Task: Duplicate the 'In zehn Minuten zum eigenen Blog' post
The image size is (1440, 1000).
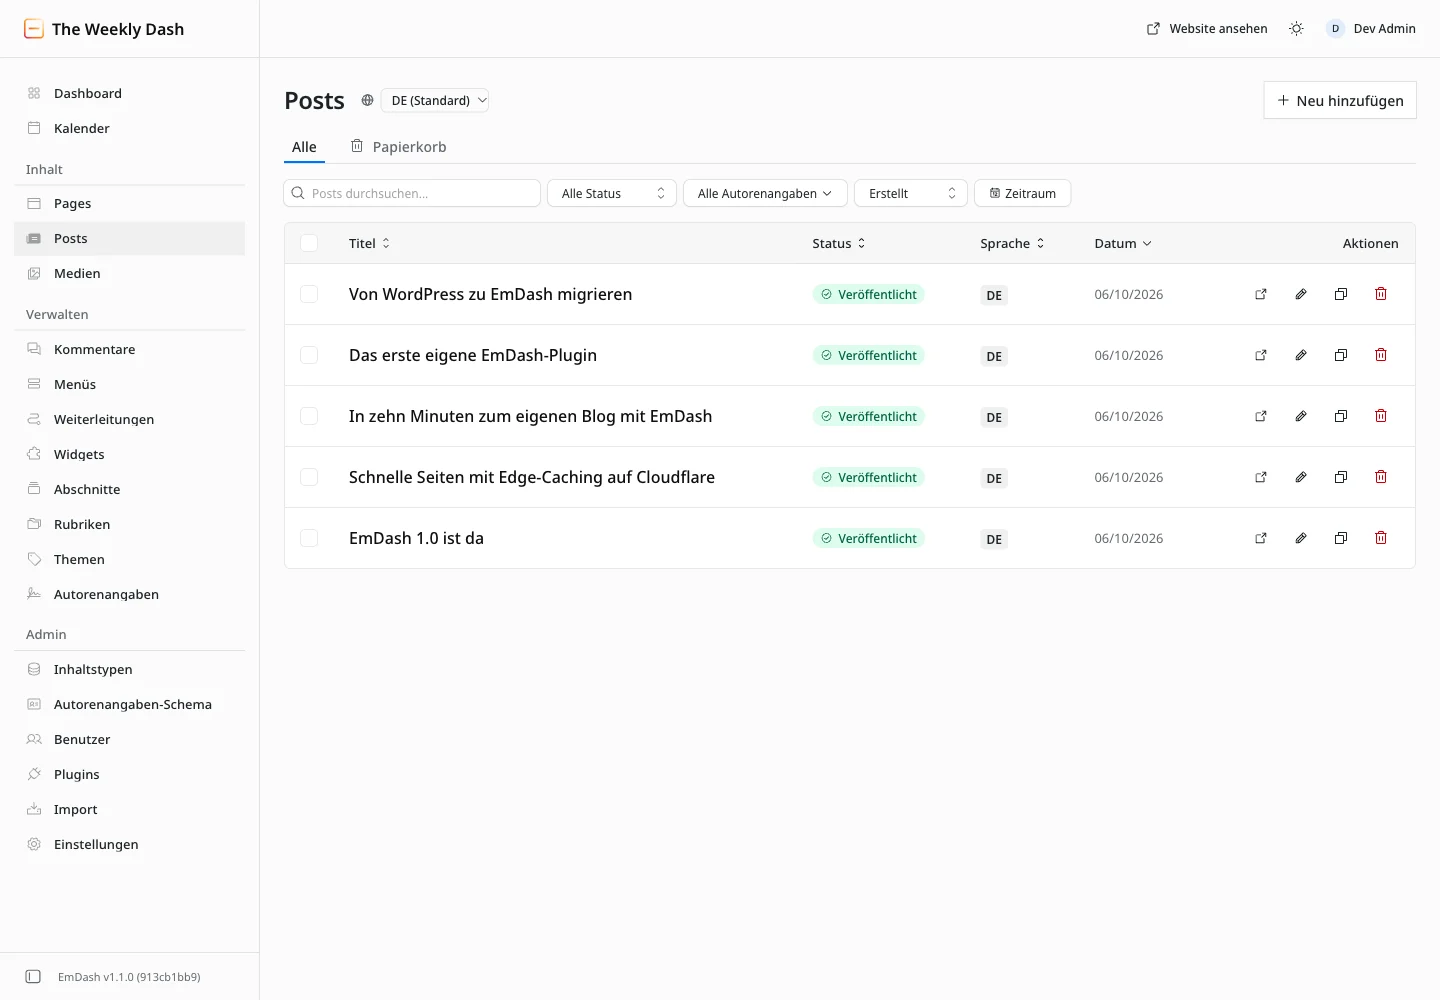Action: [x=1341, y=416]
